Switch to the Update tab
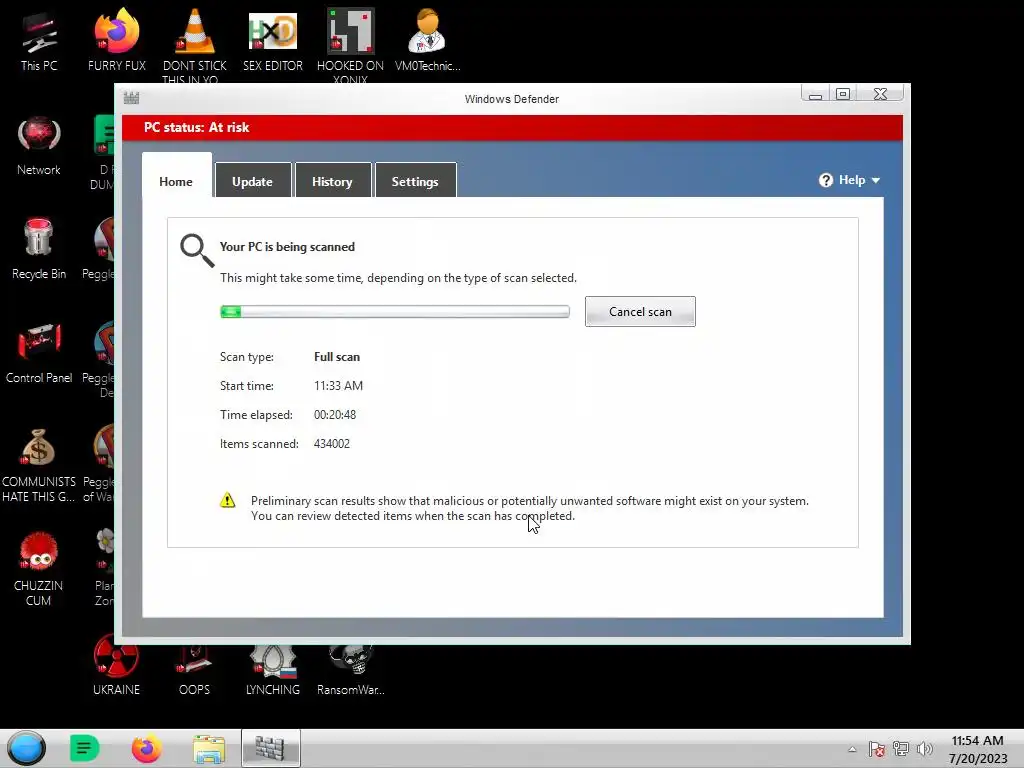Screen dimensions: 1024x768 253,180
